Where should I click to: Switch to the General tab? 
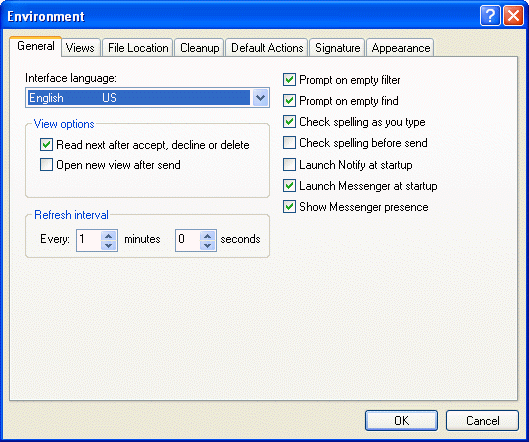click(36, 46)
